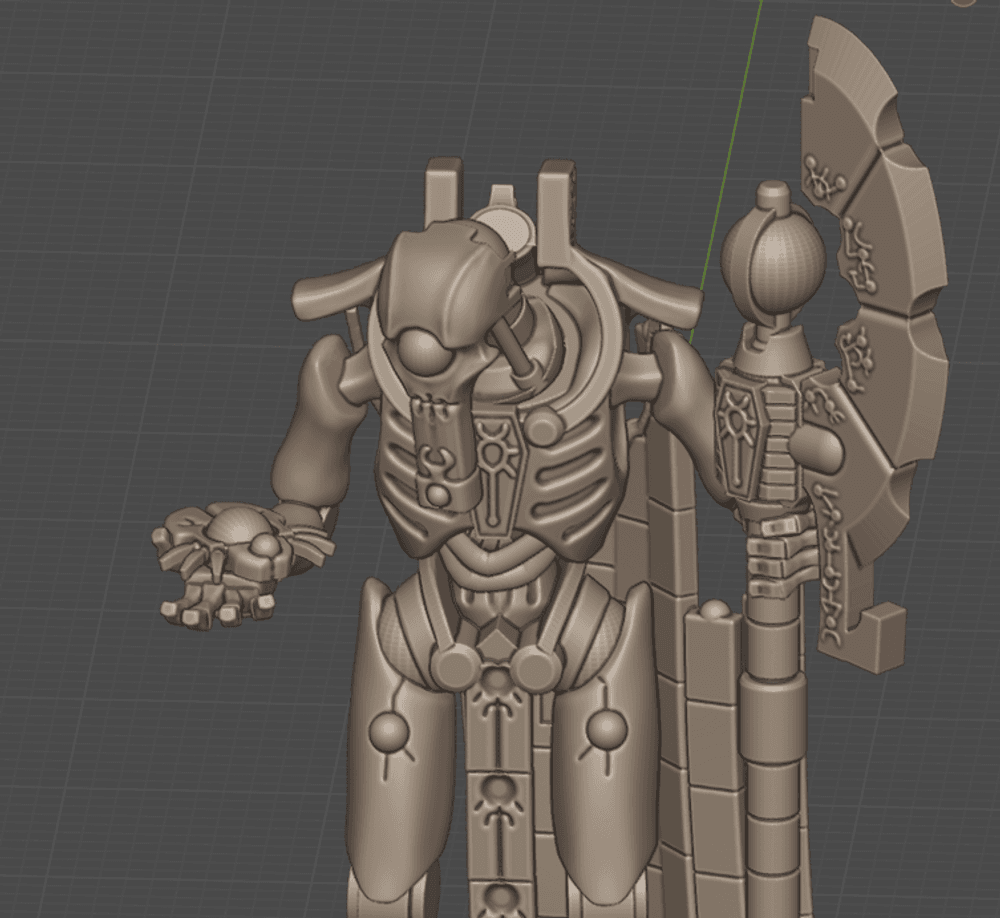Select the central tabard strip between the legs
Image resolution: width=1000 pixels, height=918 pixels.
(x=495, y=780)
